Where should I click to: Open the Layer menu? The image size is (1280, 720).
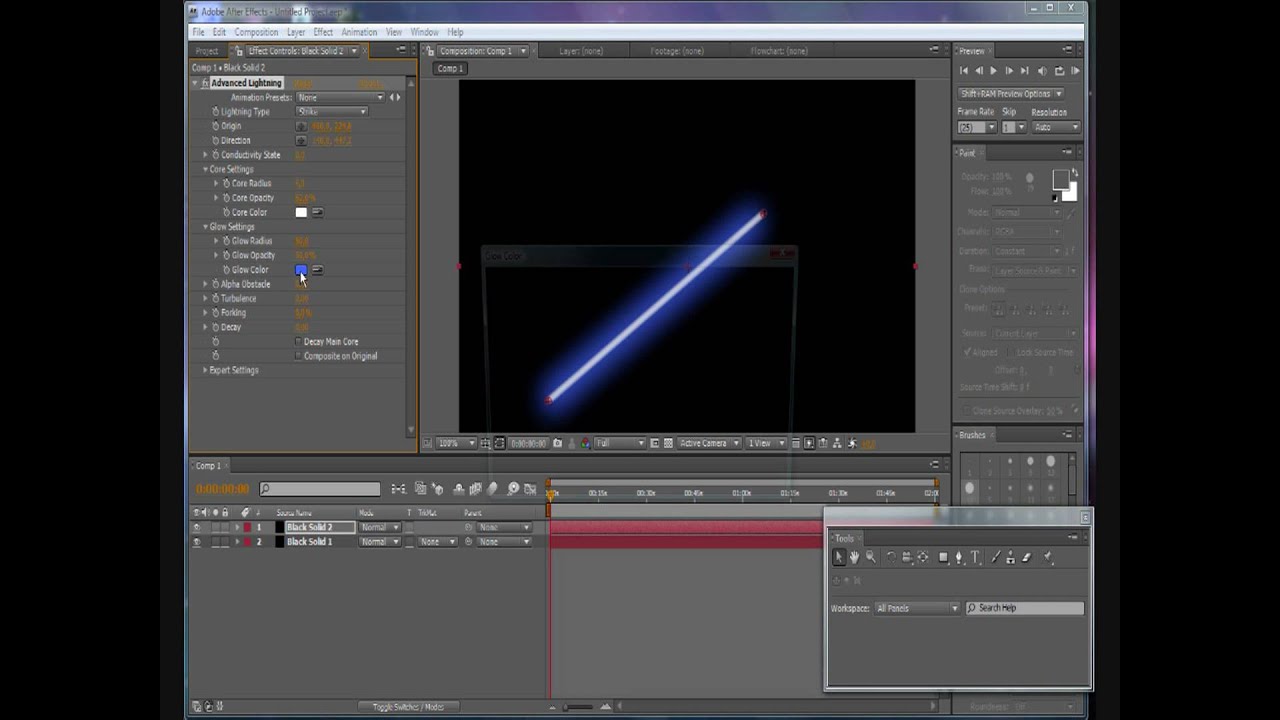coord(296,32)
